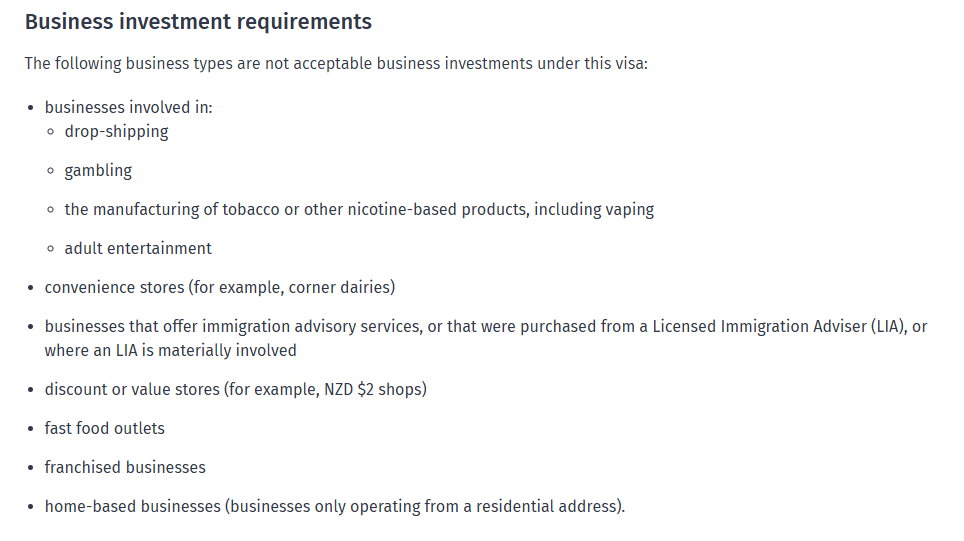This screenshot has height=541, width=964.
Task: Click the Business investment requirements heading
Action: (x=198, y=22)
